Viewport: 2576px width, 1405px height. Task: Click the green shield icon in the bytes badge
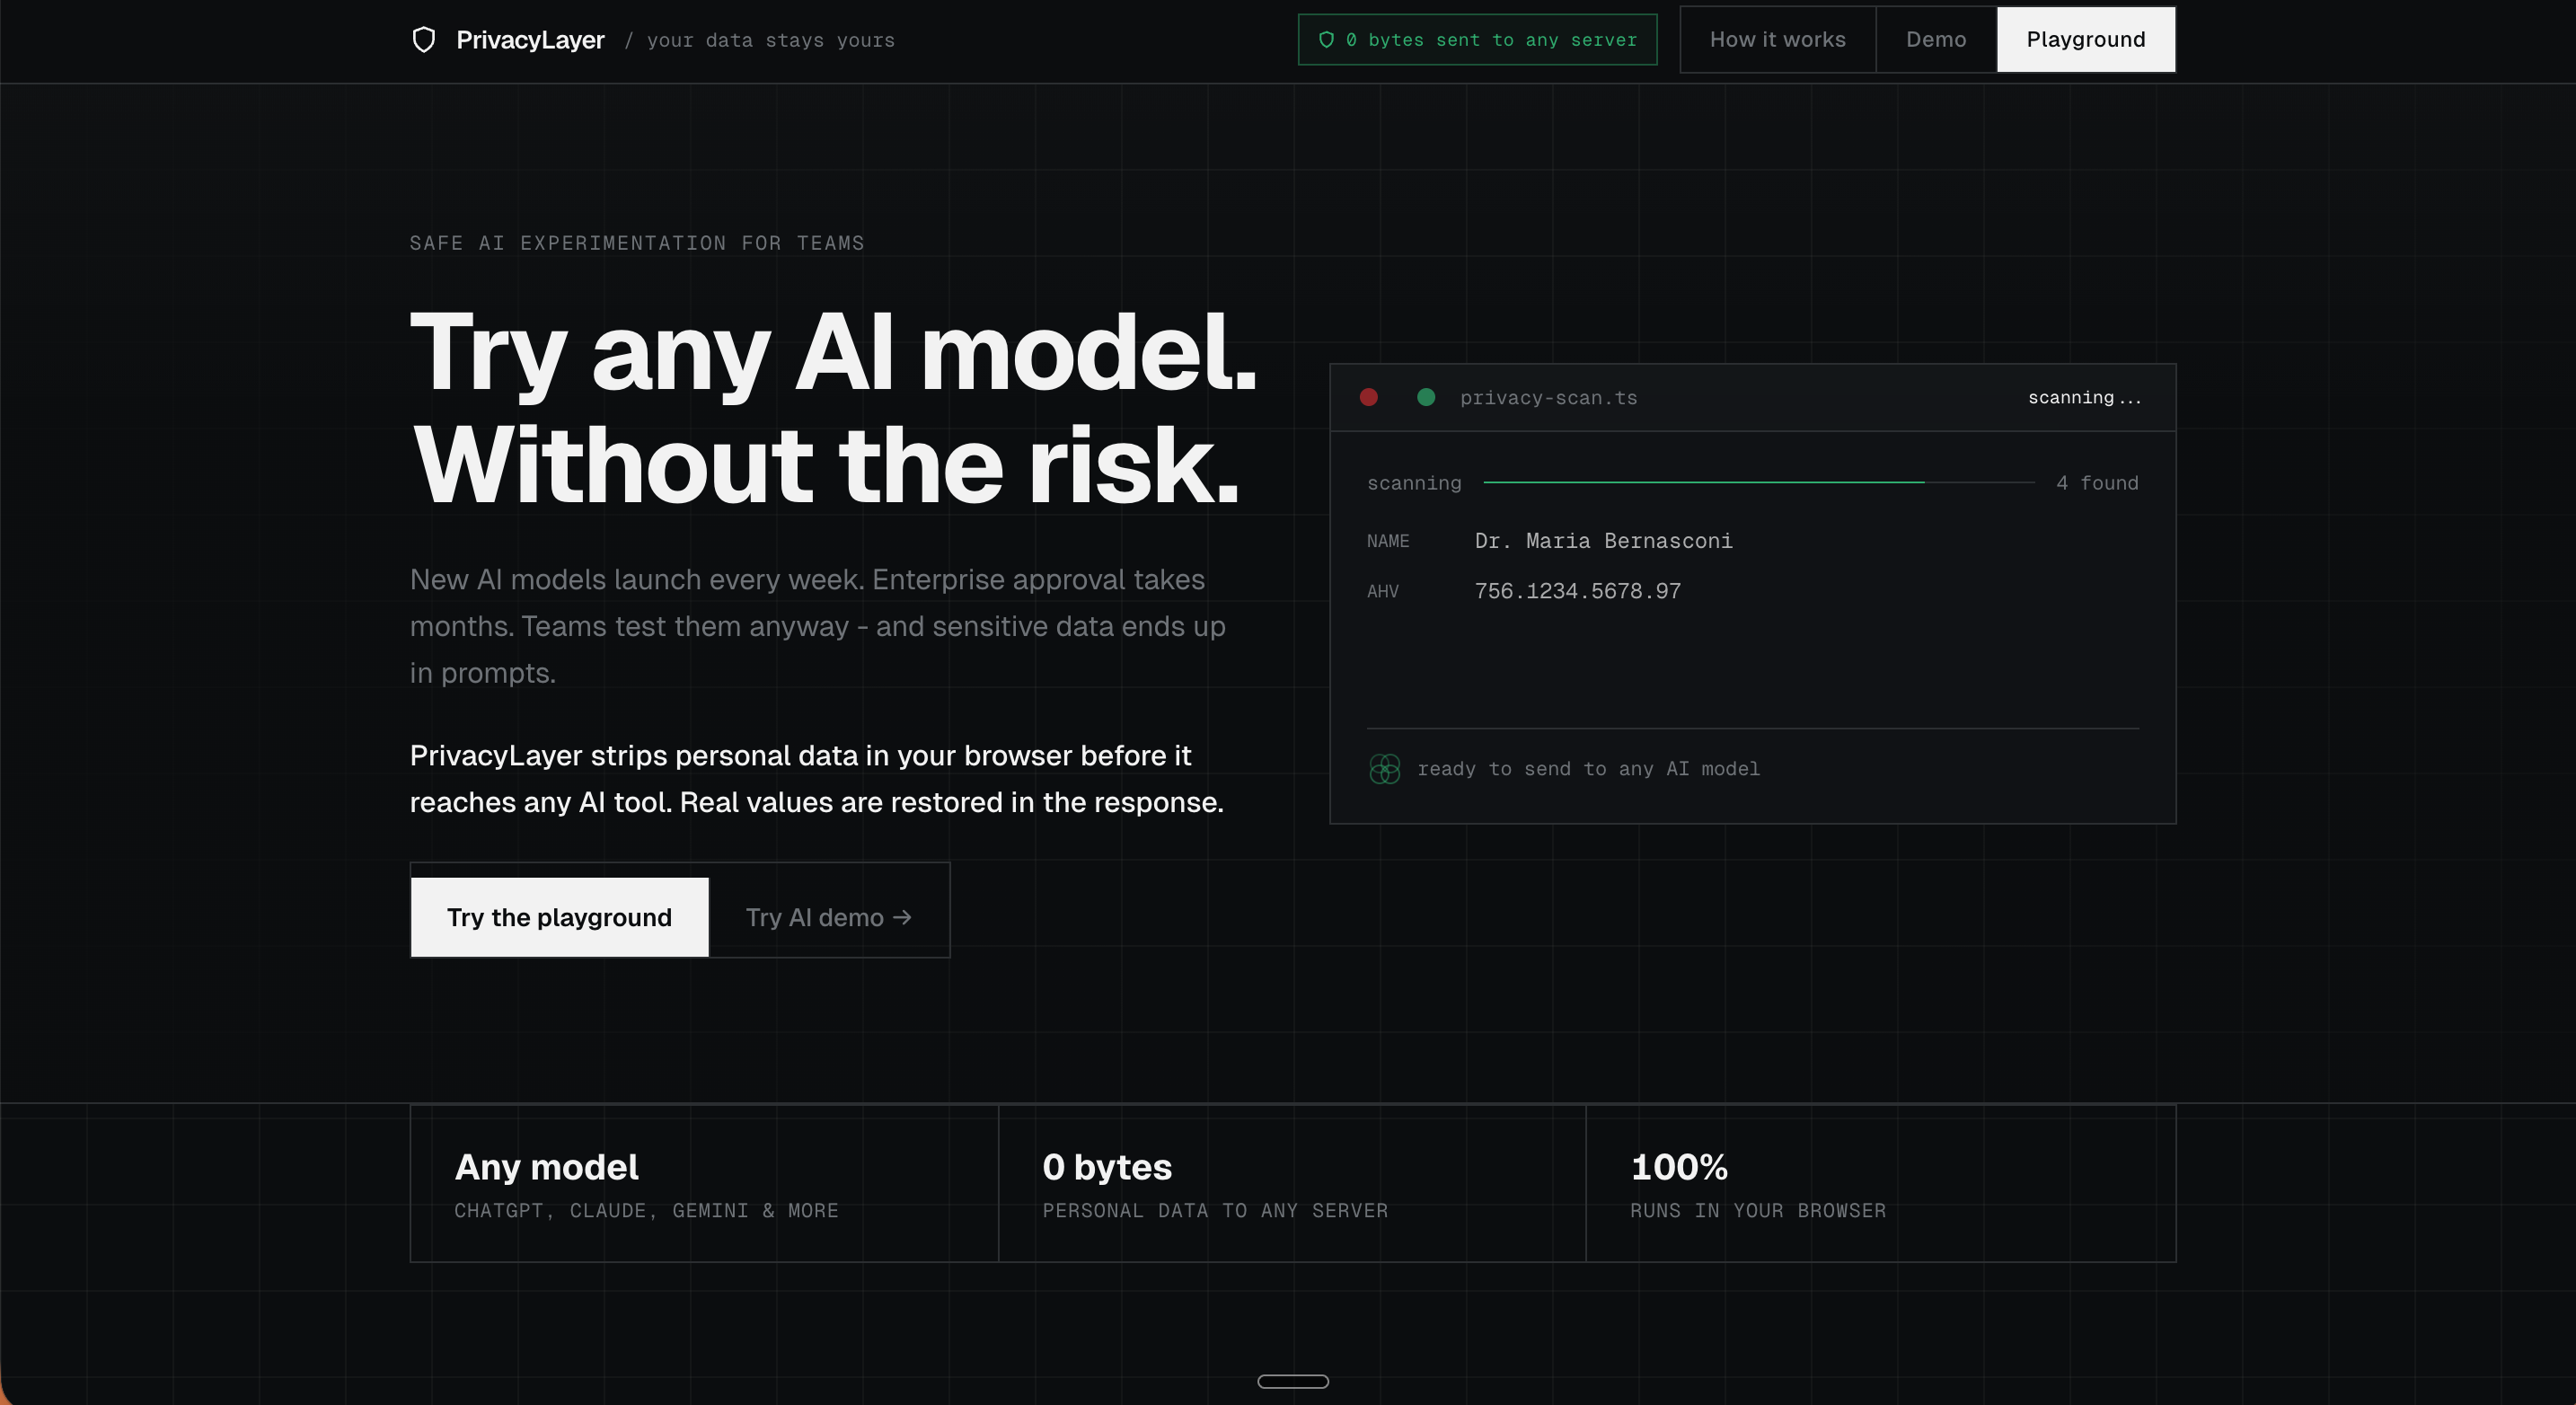(x=1326, y=40)
